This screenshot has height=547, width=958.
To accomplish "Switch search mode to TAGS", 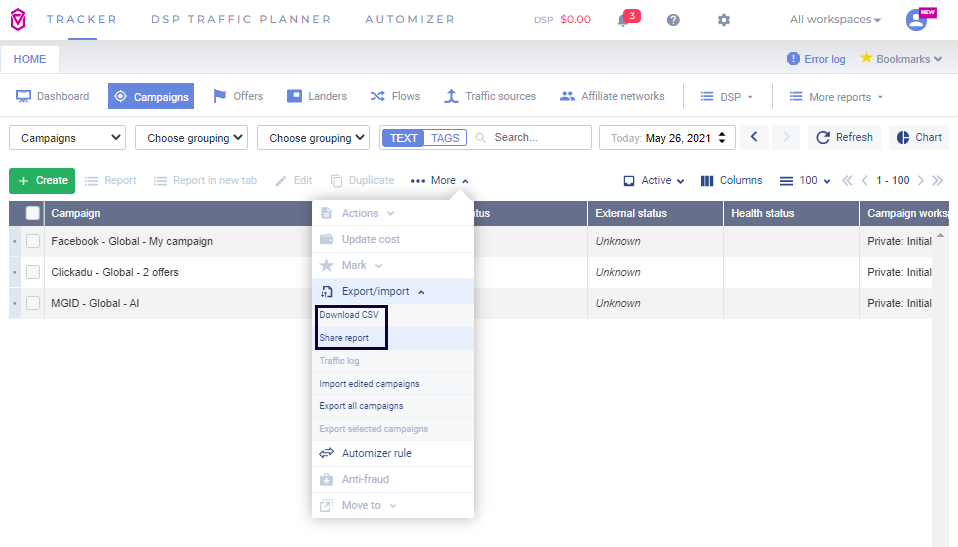I will [445, 138].
